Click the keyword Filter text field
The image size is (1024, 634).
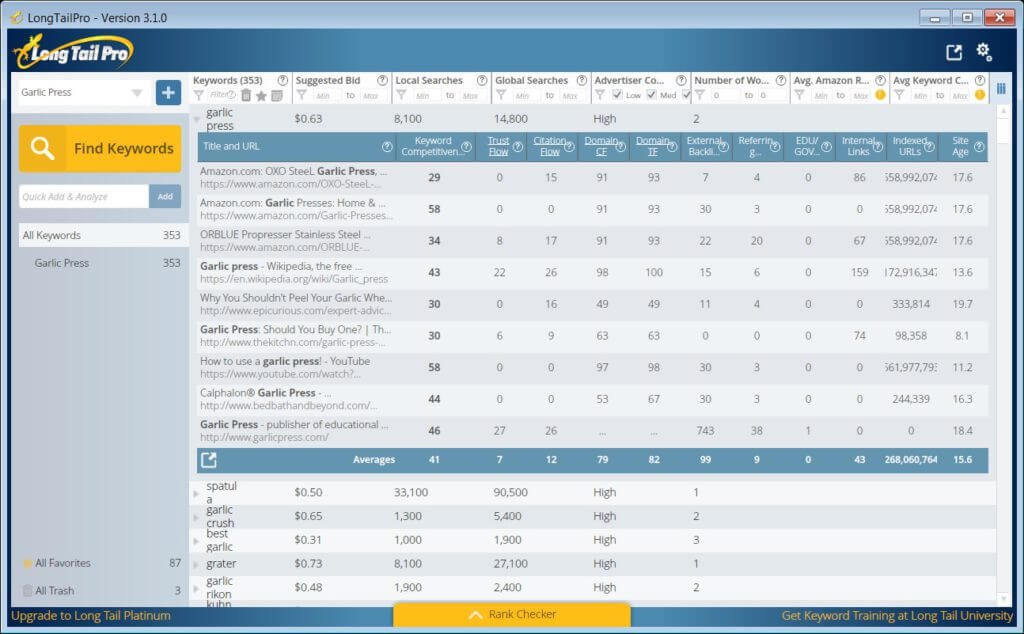[x=222, y=95]
